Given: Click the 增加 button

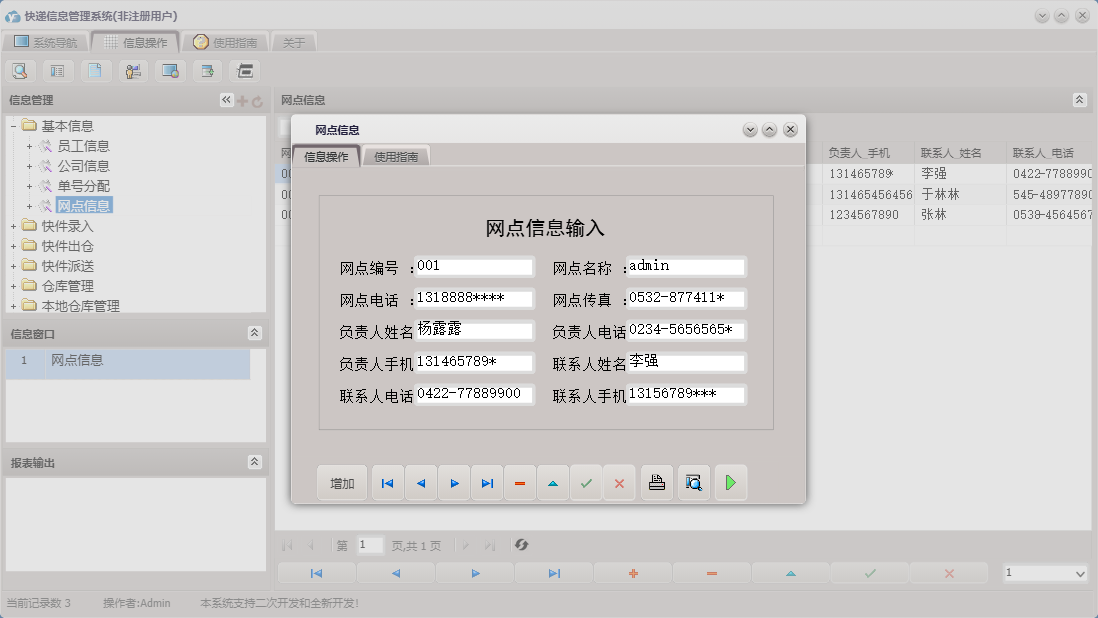Looking at the screenshot, I should (x=341, y=482).
